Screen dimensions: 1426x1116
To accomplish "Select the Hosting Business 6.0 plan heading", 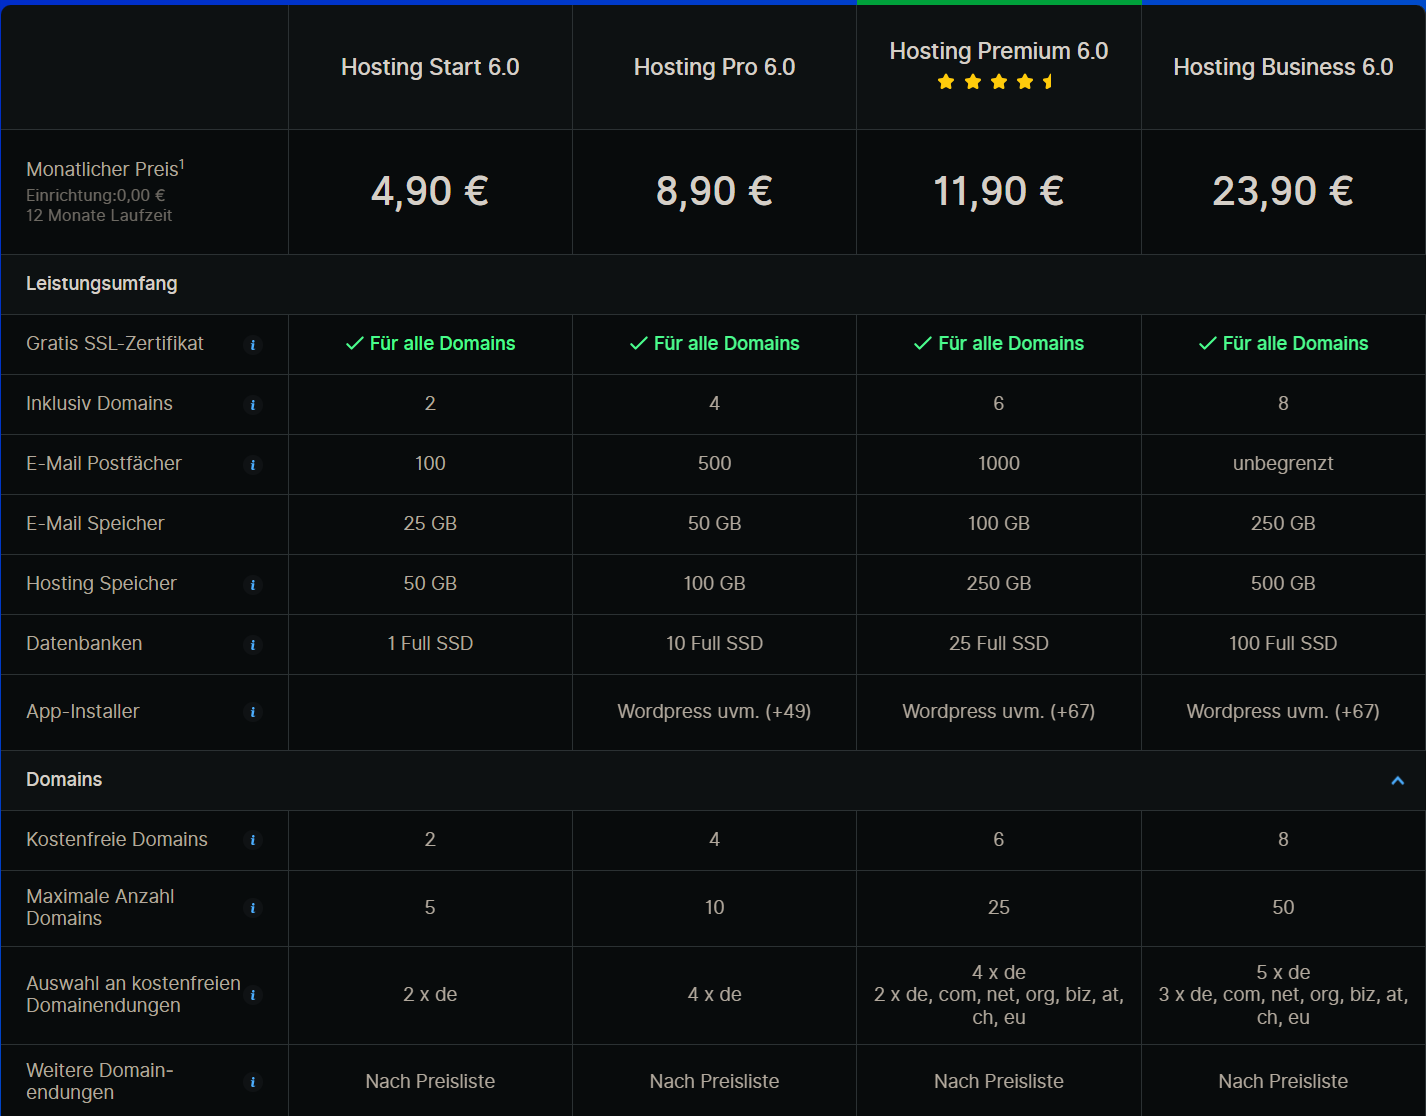I will 1283,67.
